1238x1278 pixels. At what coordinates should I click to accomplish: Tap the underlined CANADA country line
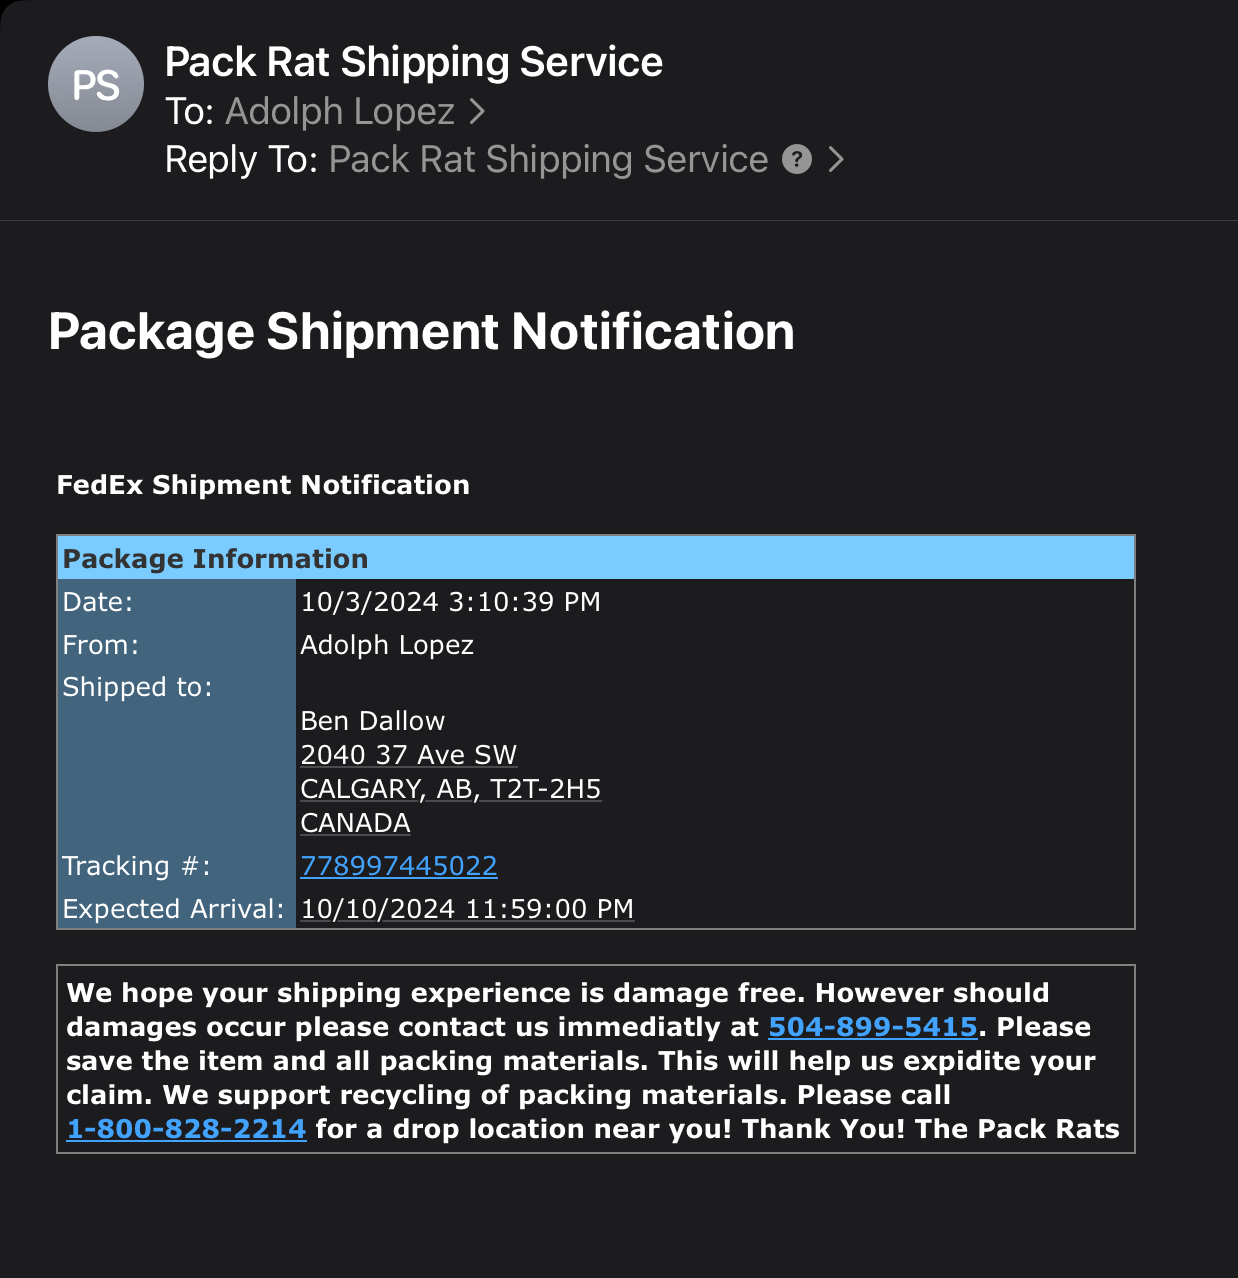356,823
